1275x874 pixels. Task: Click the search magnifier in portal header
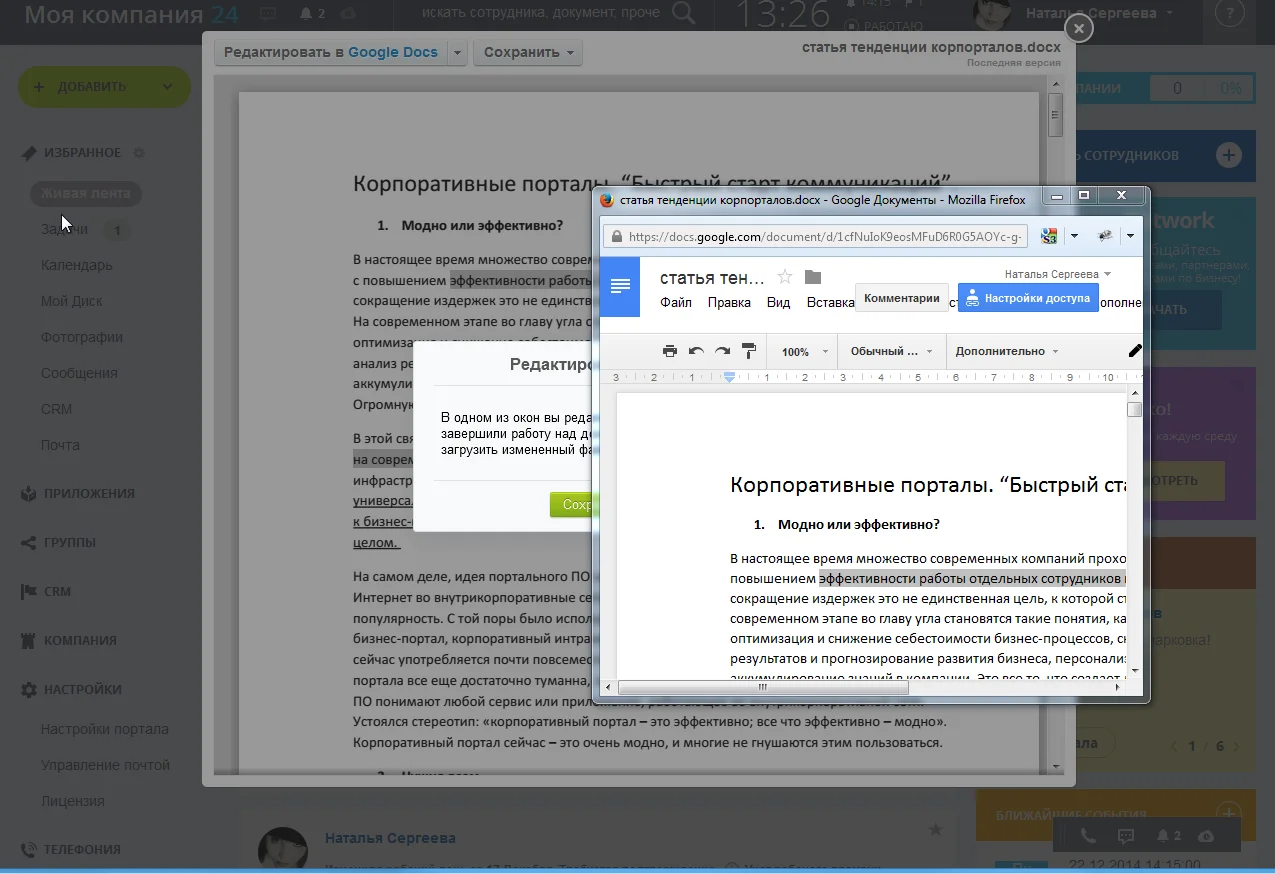684,13
